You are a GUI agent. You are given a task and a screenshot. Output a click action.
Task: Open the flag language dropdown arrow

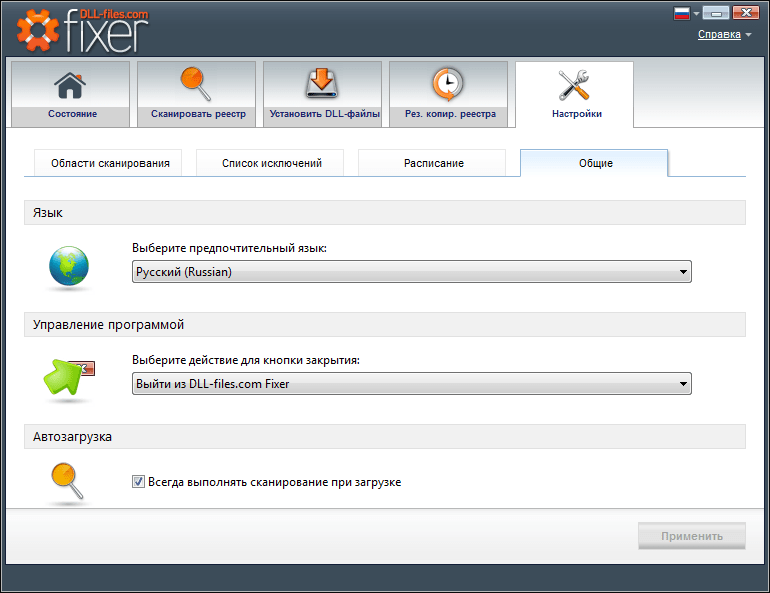[x=696, y=14]
